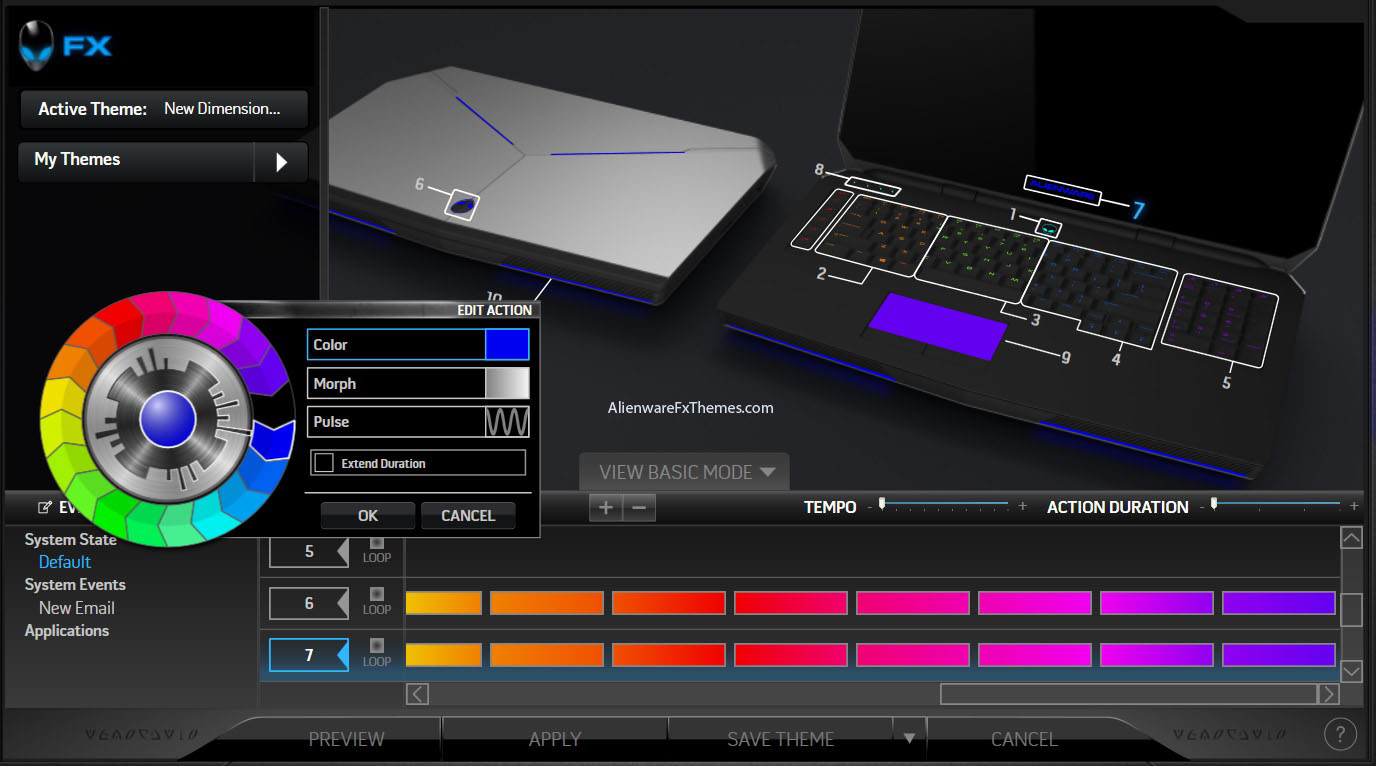Toggle LOOP for zone 7

coord(377,646)
